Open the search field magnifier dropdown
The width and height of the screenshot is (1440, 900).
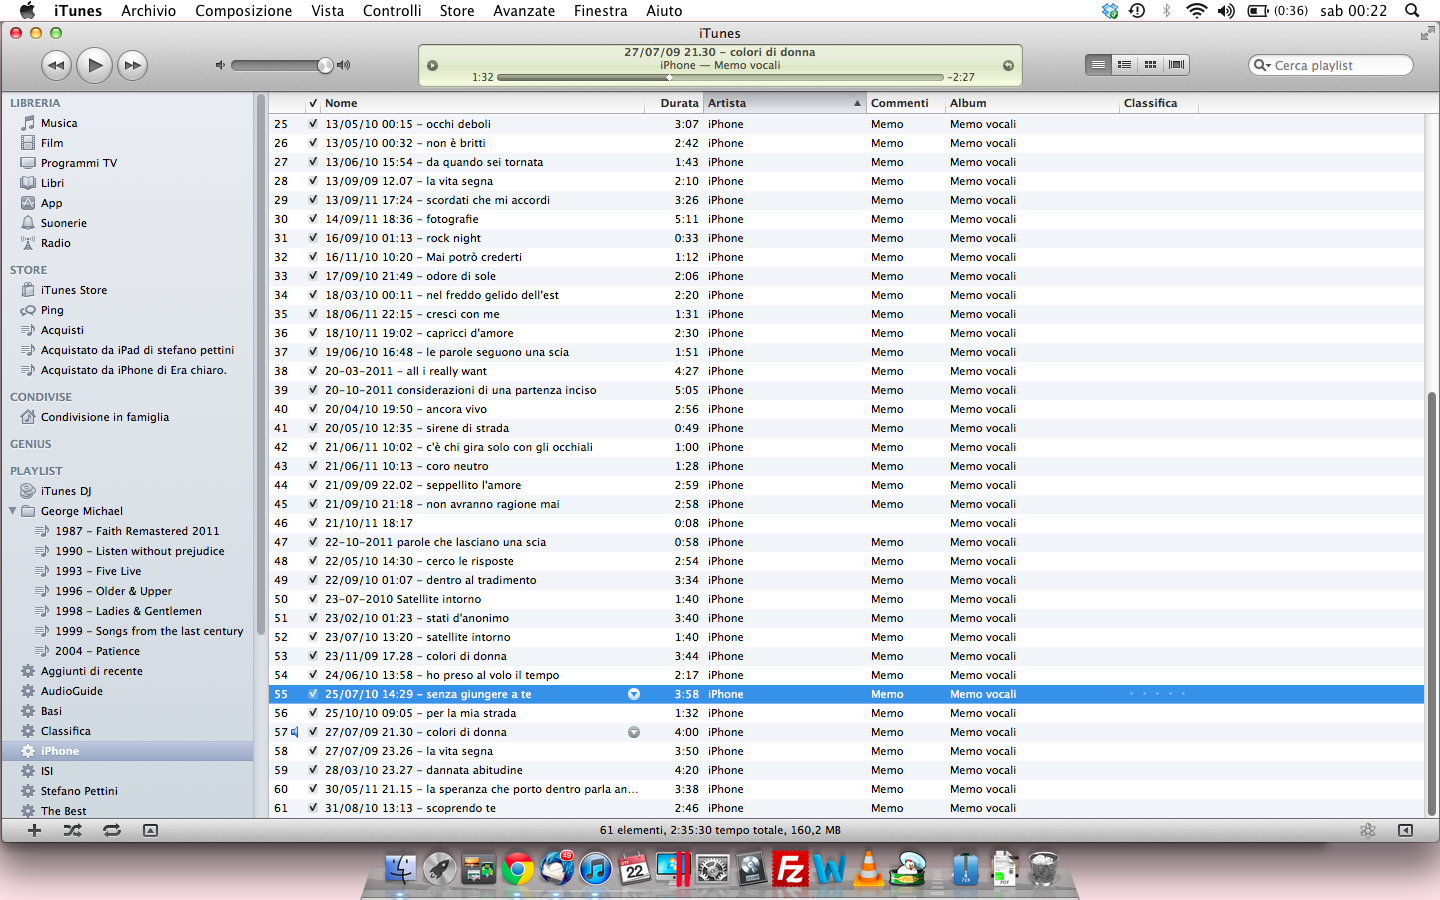(1262, 65)
